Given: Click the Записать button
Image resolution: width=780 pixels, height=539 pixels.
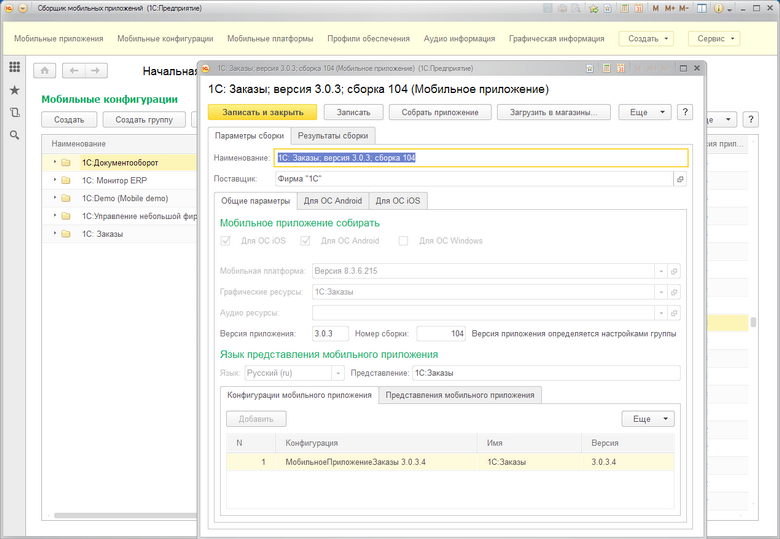Looking at the screenshot, I should (x=354, y=112).
